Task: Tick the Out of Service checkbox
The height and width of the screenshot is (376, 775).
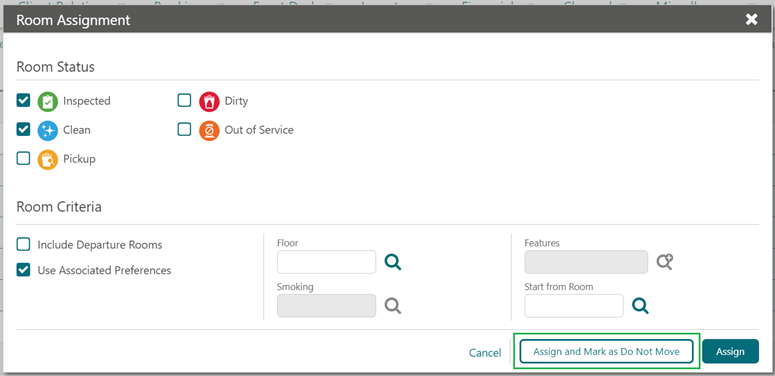Action: (x=184, y=130)
